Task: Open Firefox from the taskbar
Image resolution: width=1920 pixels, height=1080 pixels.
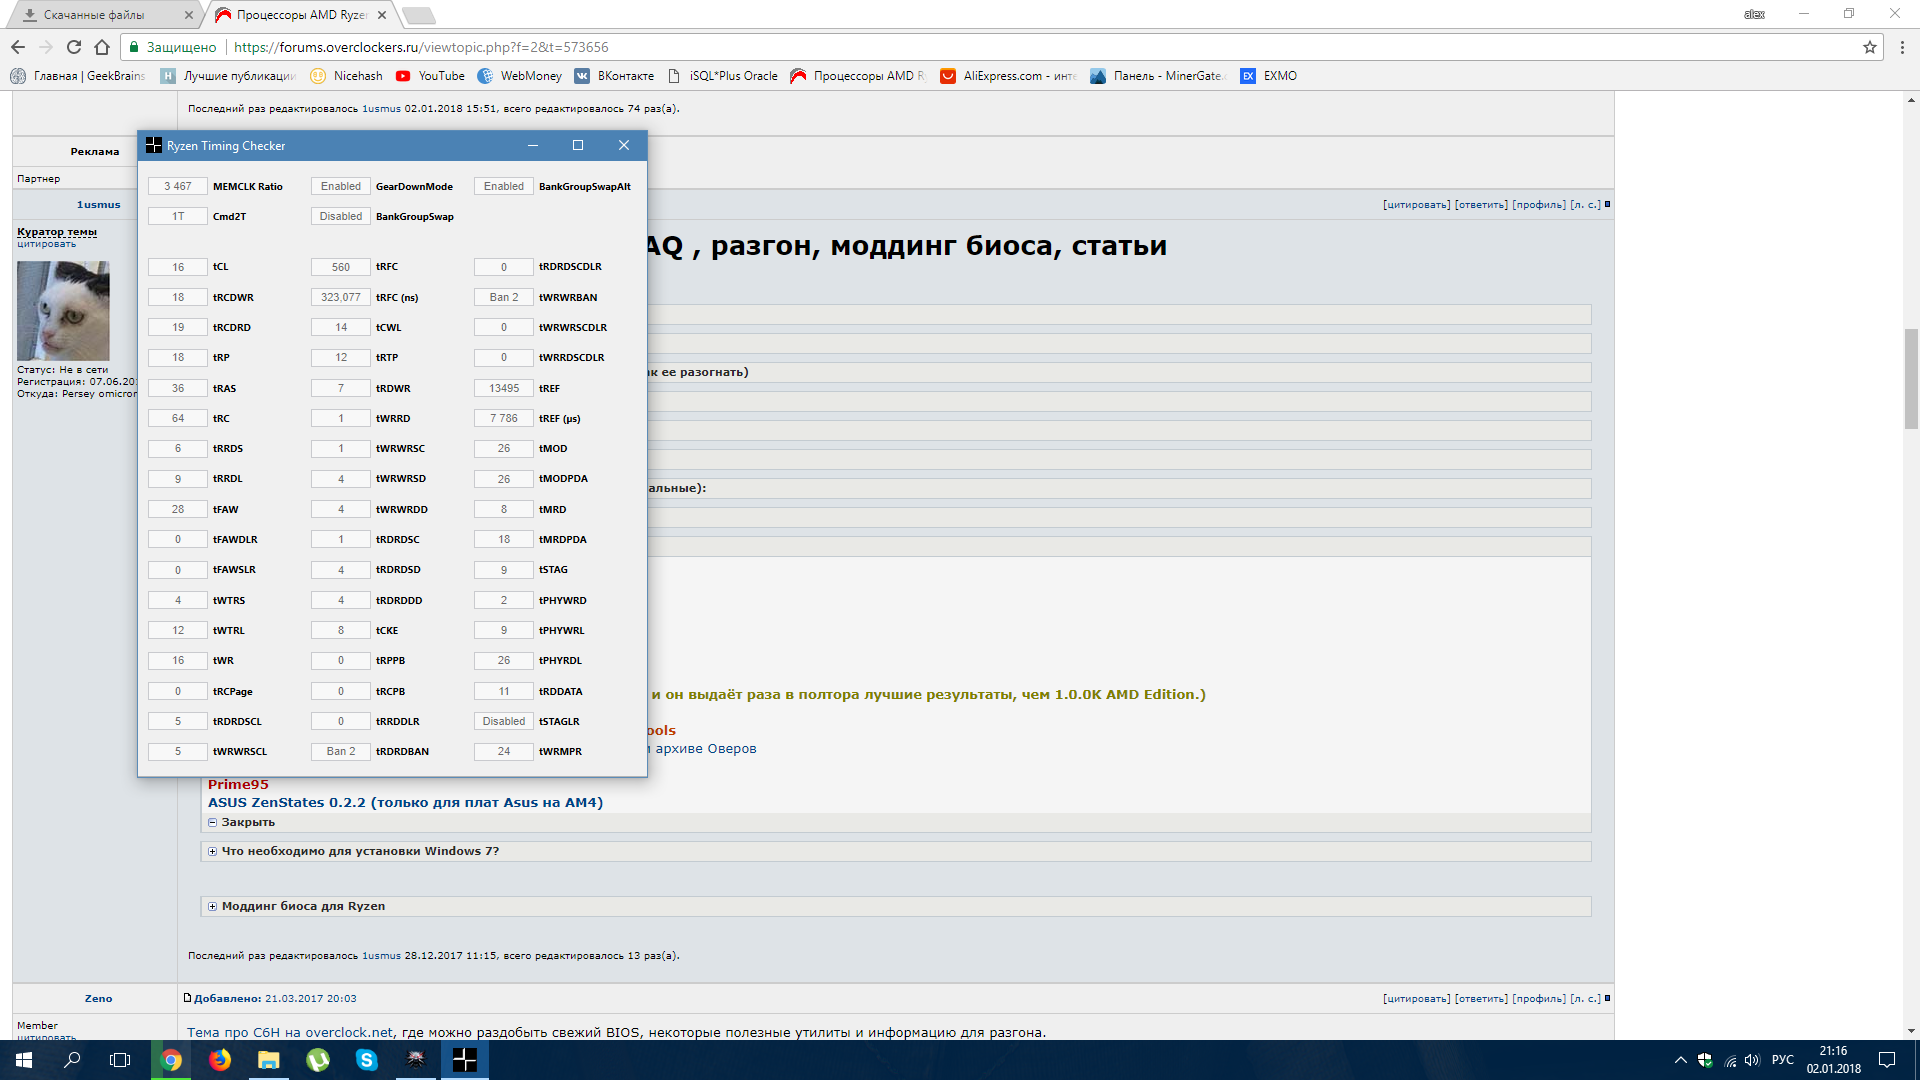Action: click(220, 1060)
